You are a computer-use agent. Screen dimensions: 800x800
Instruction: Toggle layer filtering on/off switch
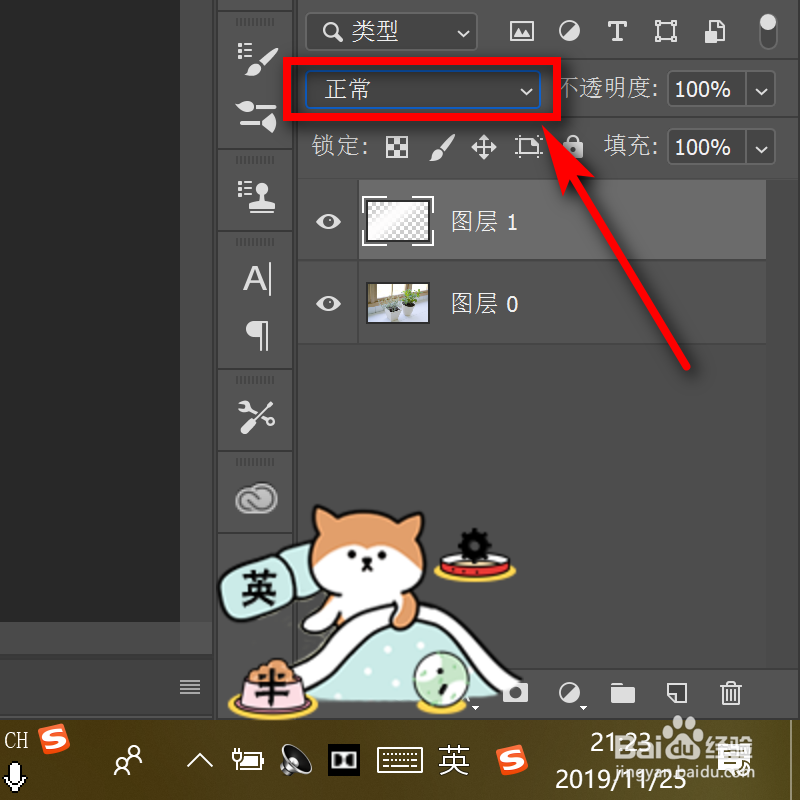[x=768, y=31]
